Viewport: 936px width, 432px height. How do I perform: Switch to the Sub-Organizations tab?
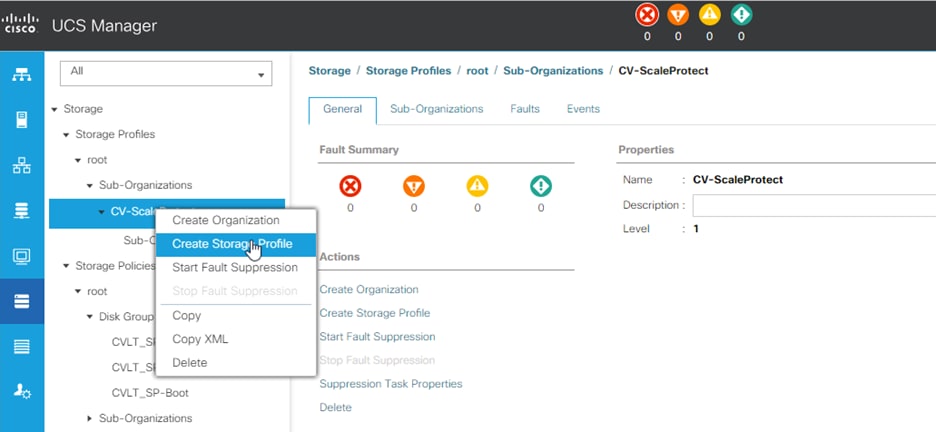coord(436,109)
